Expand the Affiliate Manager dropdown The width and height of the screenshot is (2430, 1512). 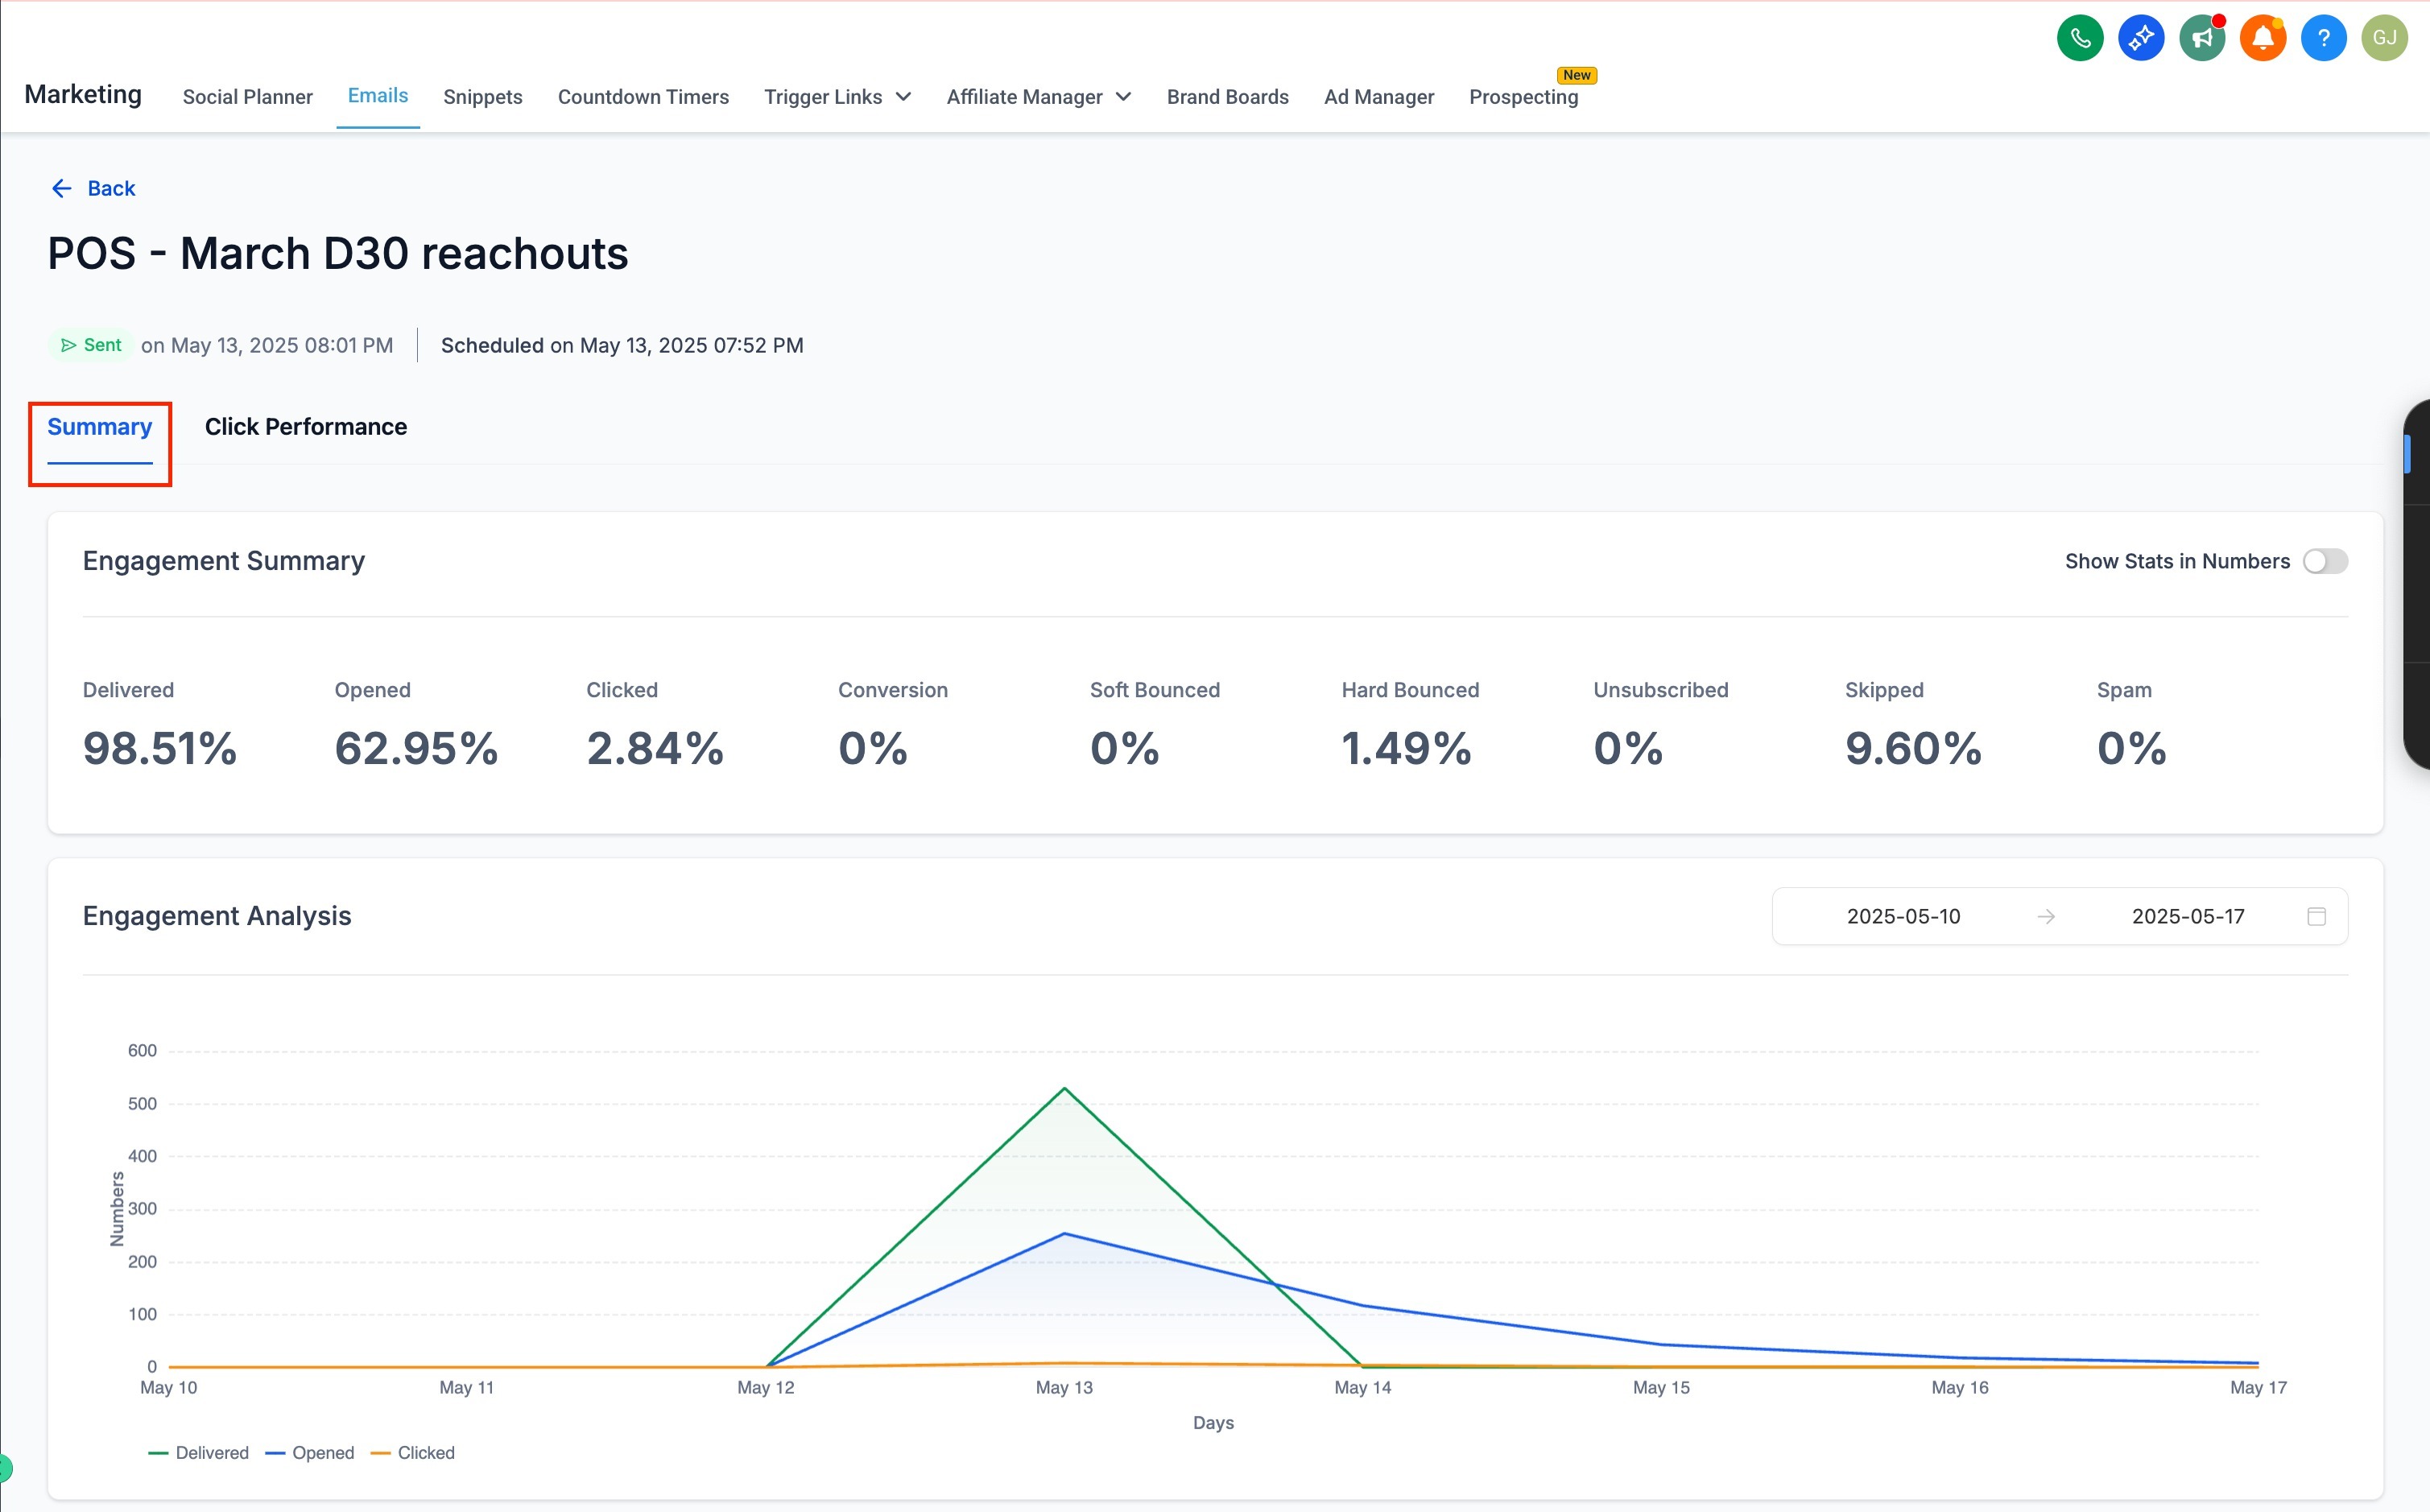tap(1038, 97)
